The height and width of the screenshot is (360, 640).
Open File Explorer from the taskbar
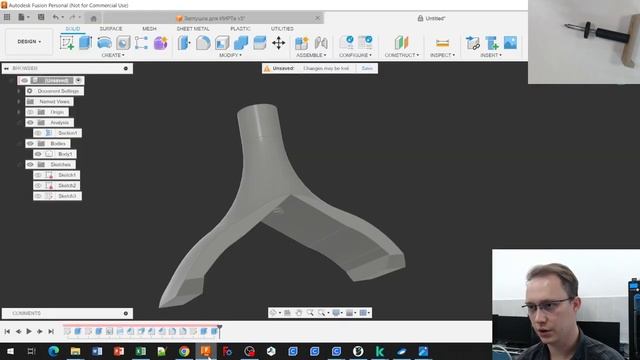(76, 351)
